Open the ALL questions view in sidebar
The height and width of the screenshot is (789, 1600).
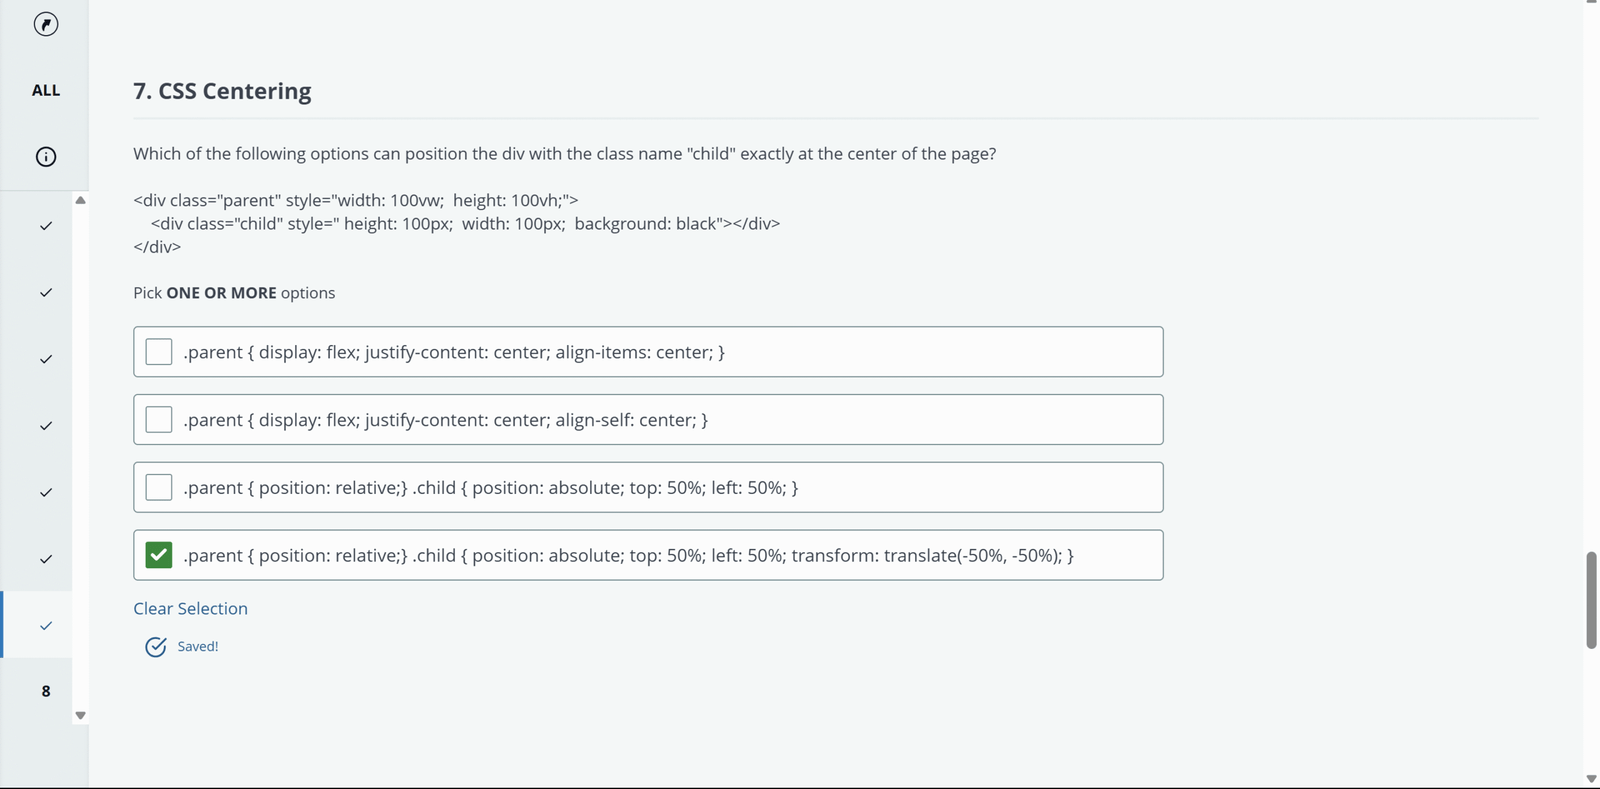coord(46,90)
